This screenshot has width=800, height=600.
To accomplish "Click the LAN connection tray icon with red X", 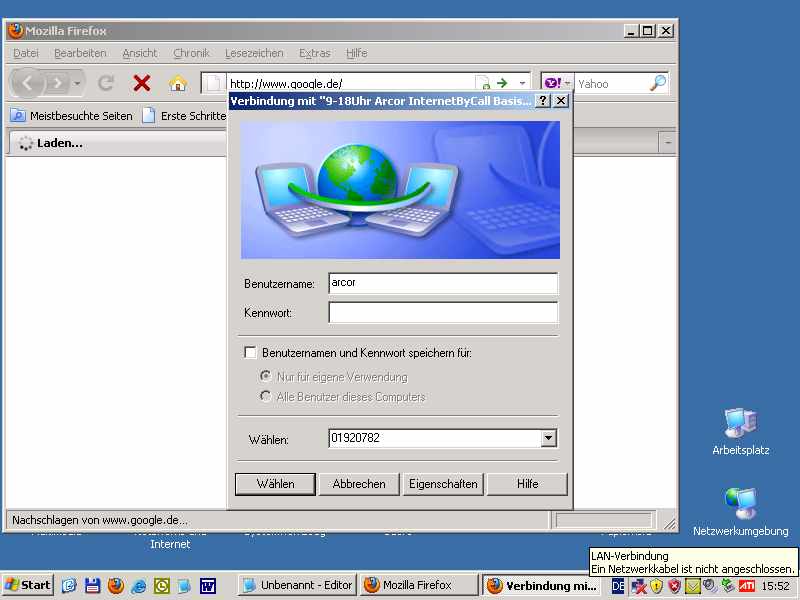I will (639, 586).
